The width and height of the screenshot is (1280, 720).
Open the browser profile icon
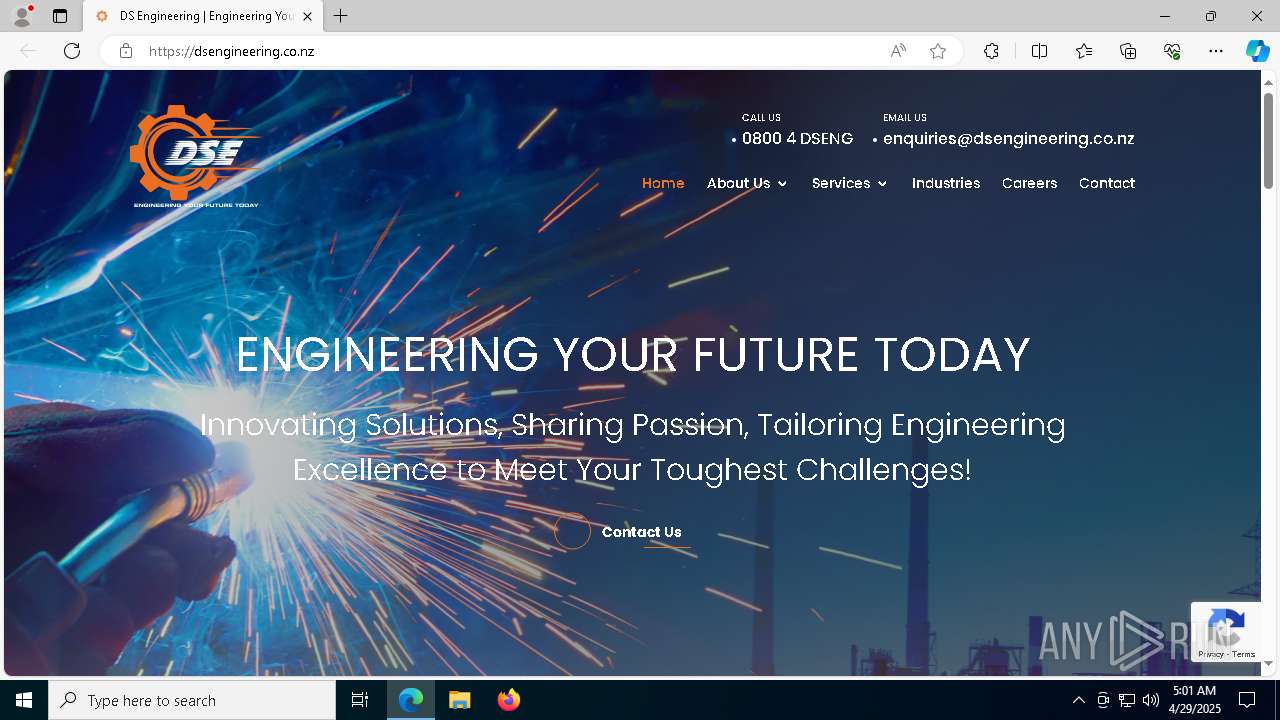coord(22,16)
